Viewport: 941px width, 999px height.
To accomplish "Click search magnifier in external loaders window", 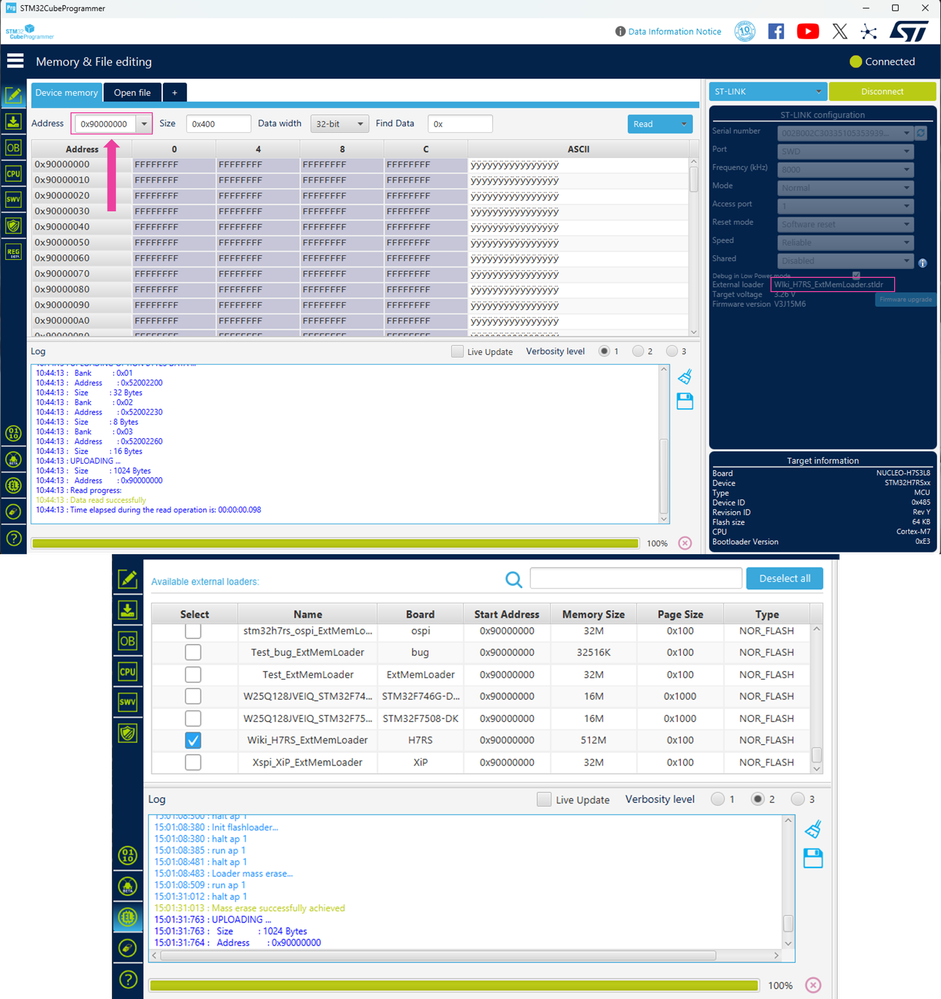I will (514, 579).
